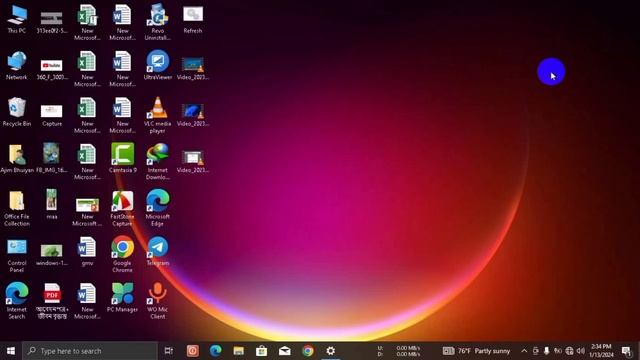This screenshot has height=360, width=640.
Task: Select the WO Mic Client shortcut
Action: (158, 301)
